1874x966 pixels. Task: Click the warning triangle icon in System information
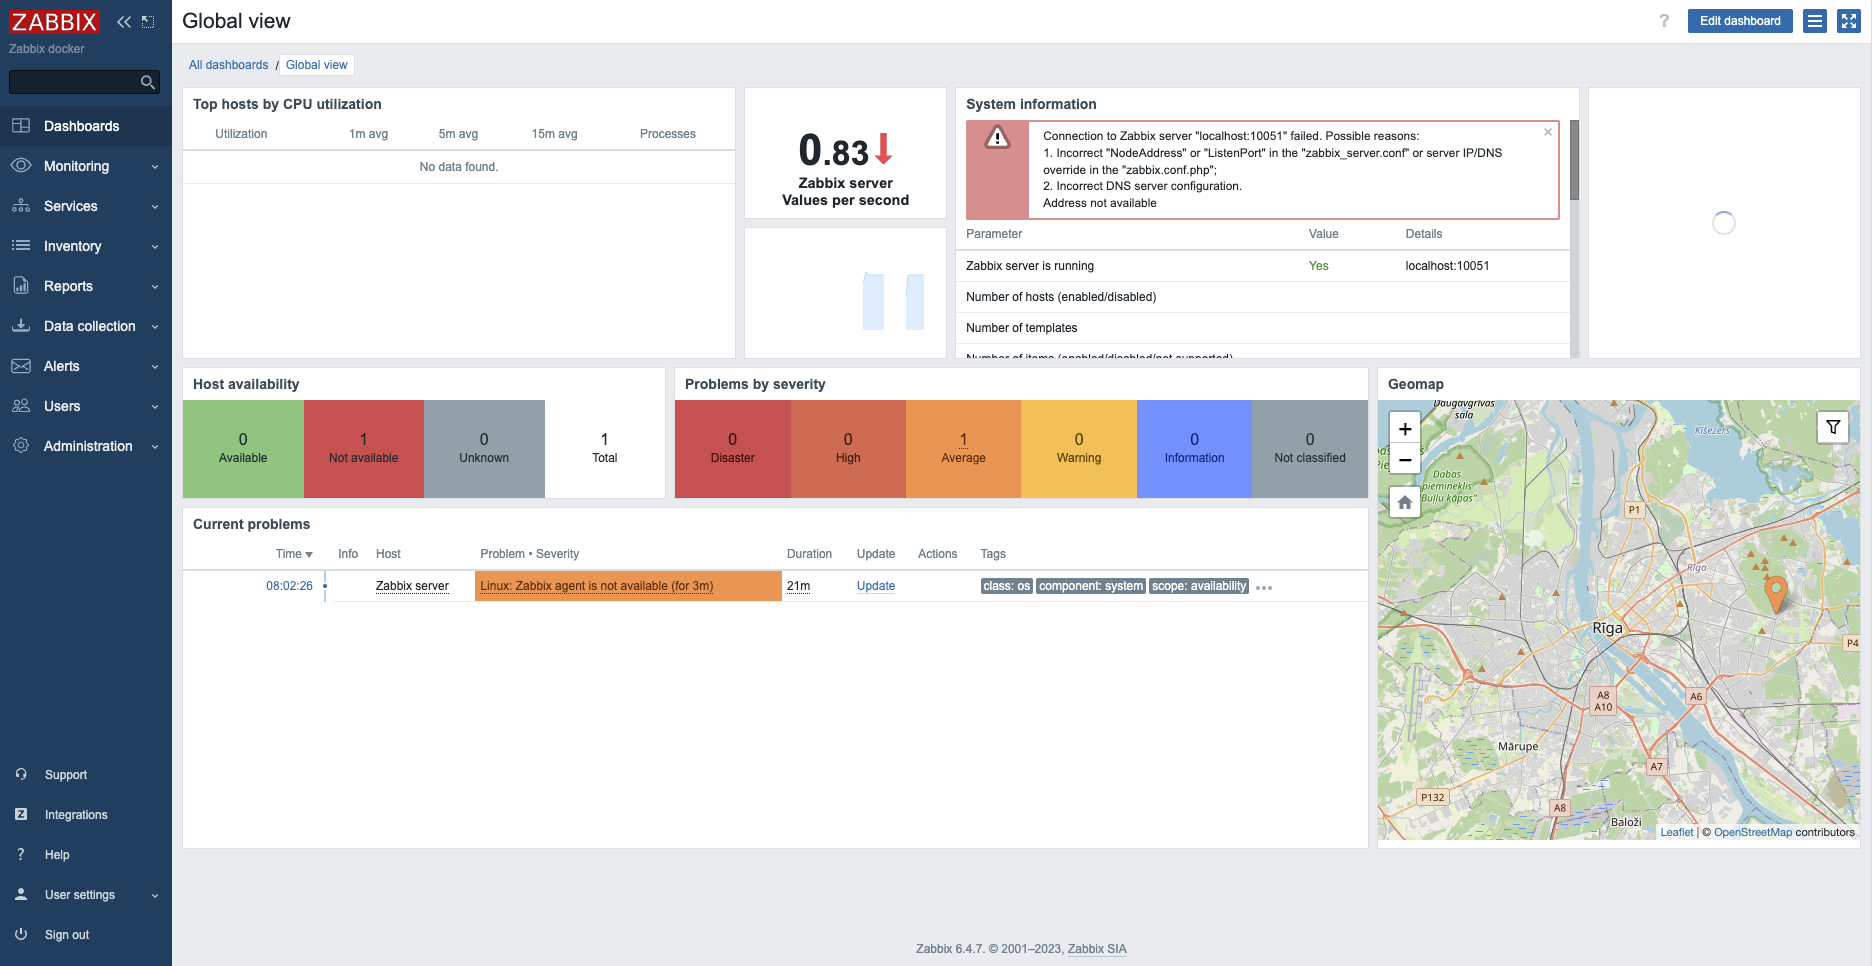click(997, 137)
